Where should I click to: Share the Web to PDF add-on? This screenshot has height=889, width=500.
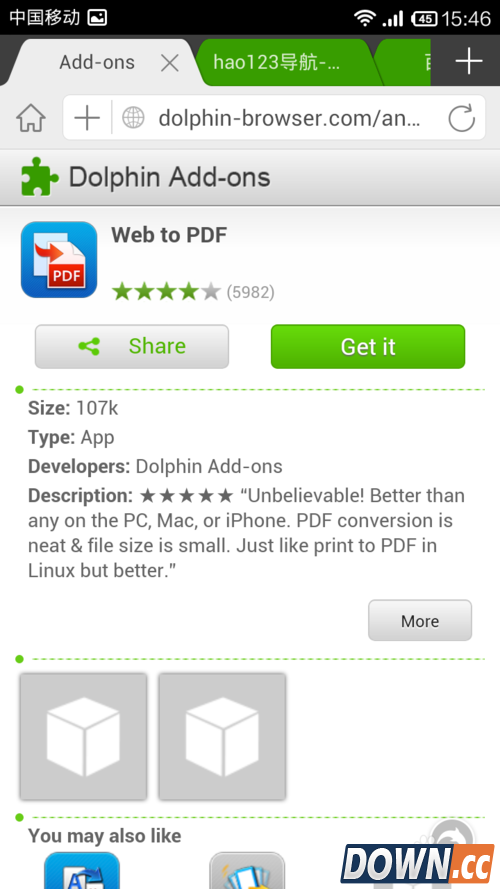(132, 346)
